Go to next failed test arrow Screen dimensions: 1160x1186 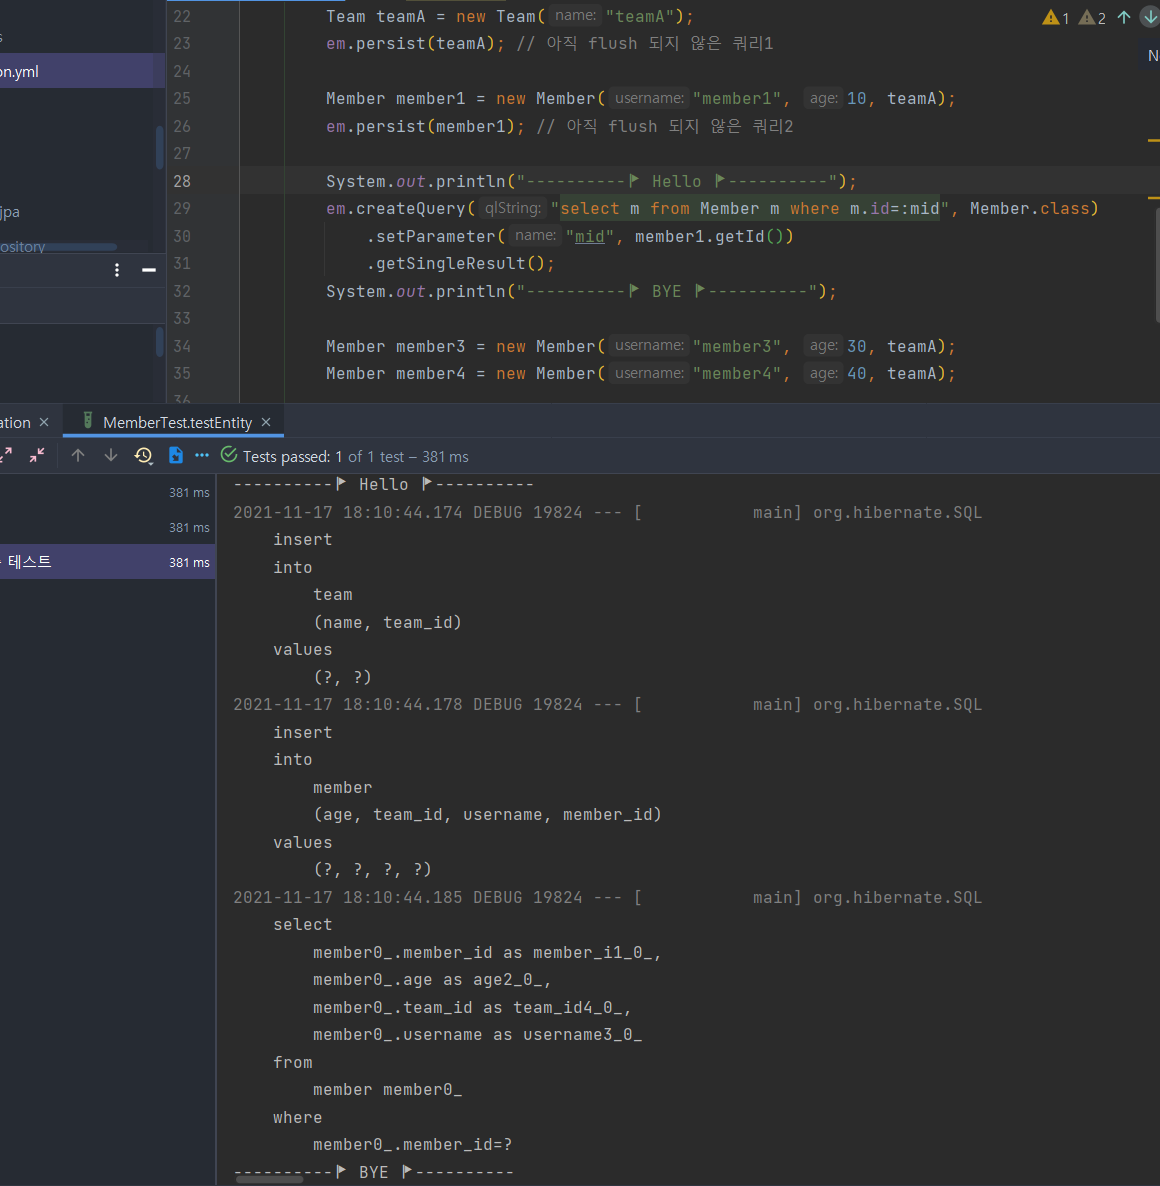click(111, 455)
